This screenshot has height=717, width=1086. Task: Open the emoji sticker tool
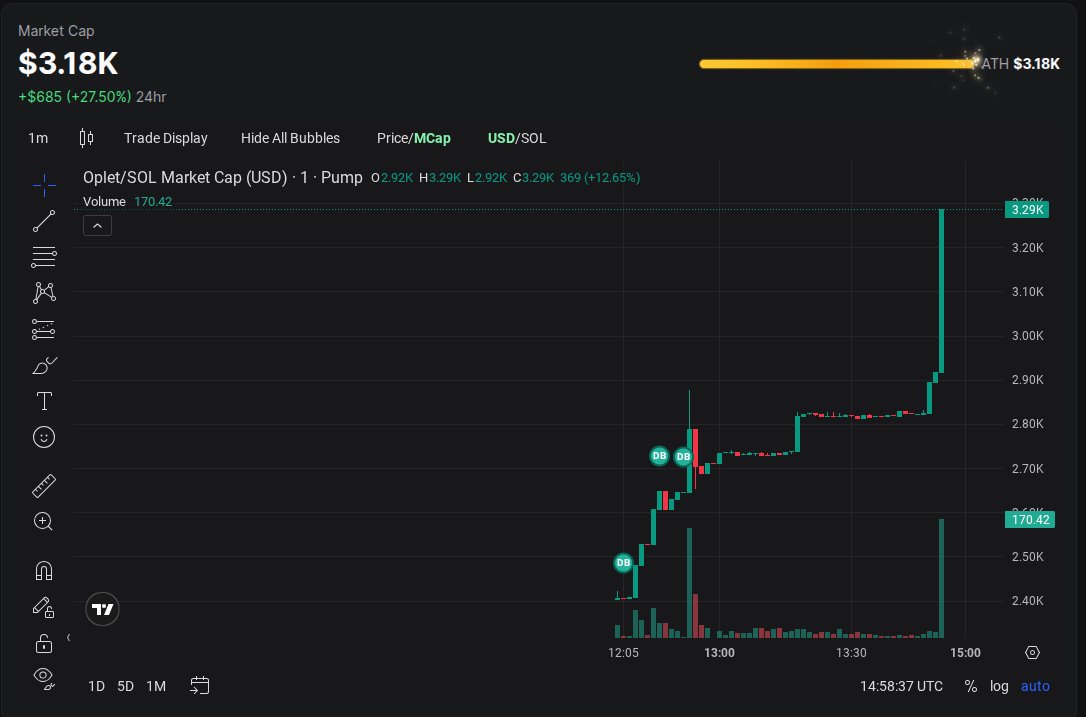coord(44,437)
